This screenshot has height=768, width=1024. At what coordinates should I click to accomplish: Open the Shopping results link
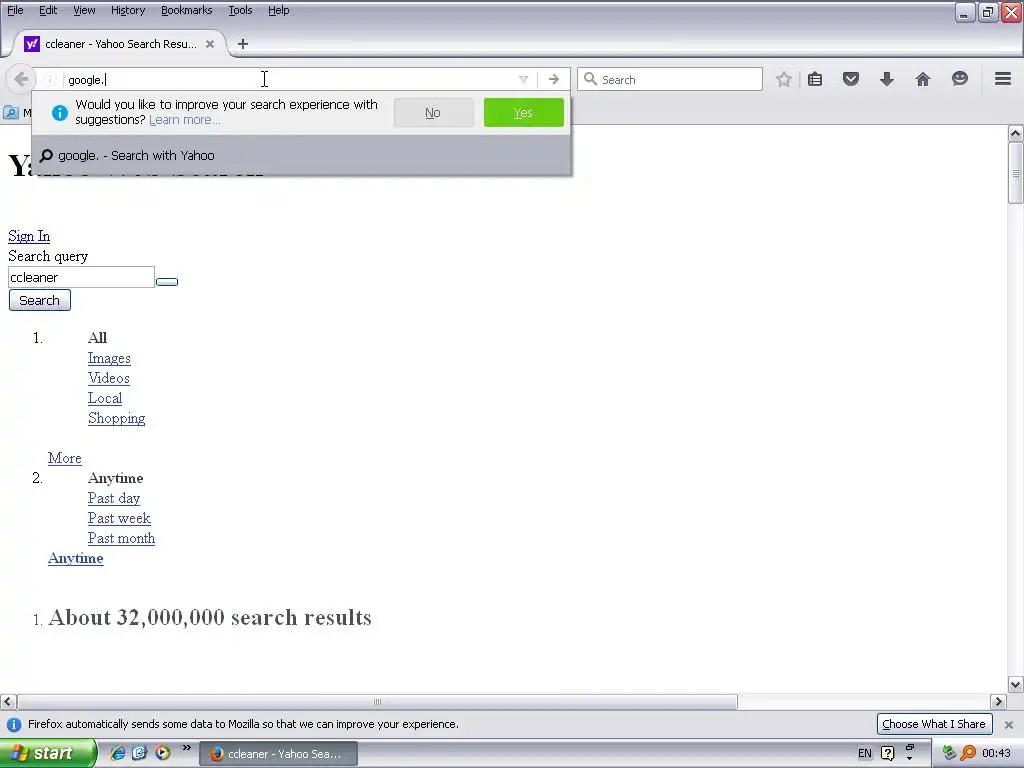[116, 418]
